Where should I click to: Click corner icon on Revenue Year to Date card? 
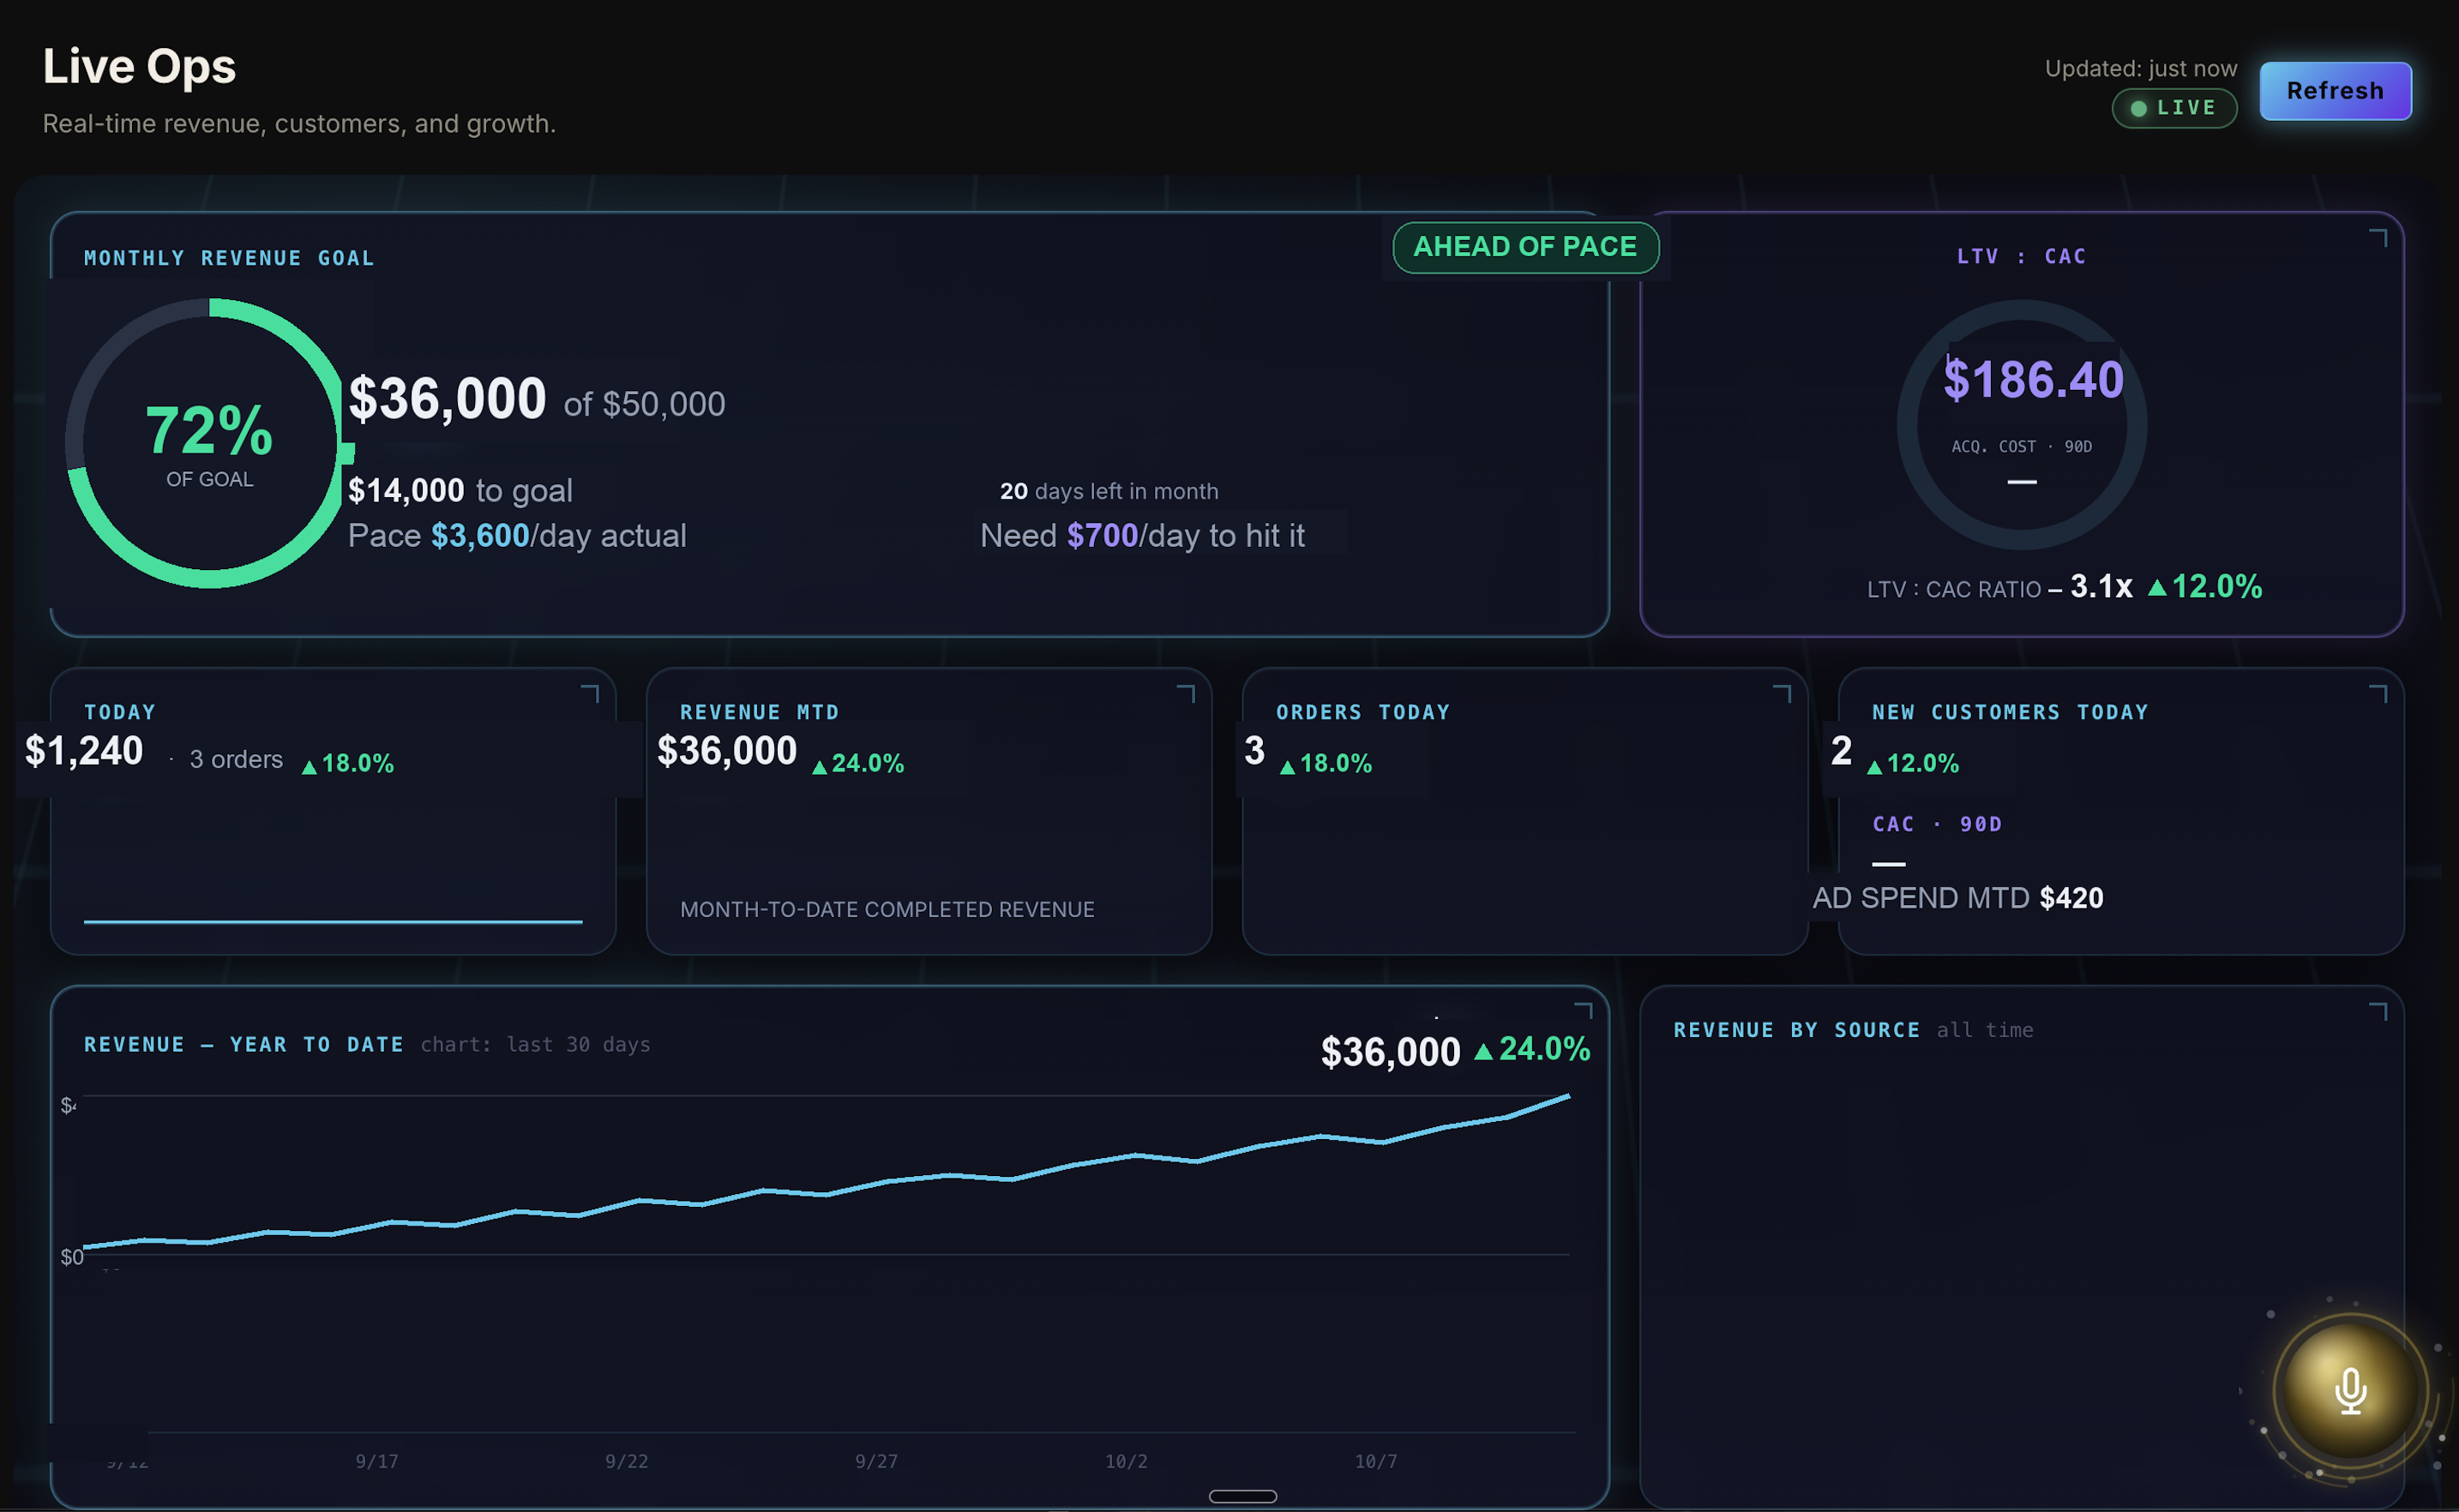pyautogui.click(x=1583, y=1011)
